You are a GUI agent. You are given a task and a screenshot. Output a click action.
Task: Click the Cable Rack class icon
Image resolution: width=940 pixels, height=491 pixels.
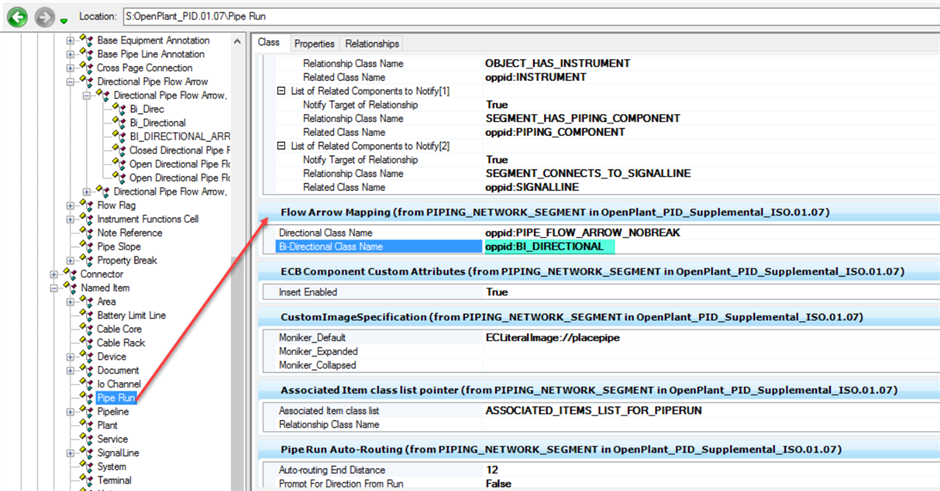coord(87,343)
